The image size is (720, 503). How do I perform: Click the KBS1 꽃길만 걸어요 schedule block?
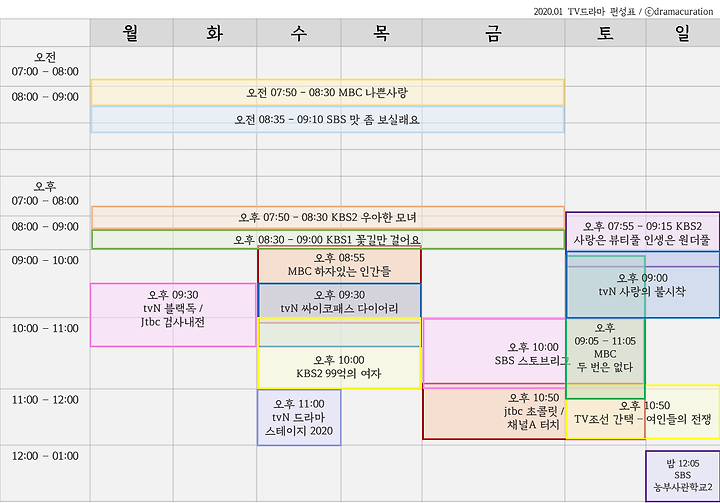(x=327, y=239)
